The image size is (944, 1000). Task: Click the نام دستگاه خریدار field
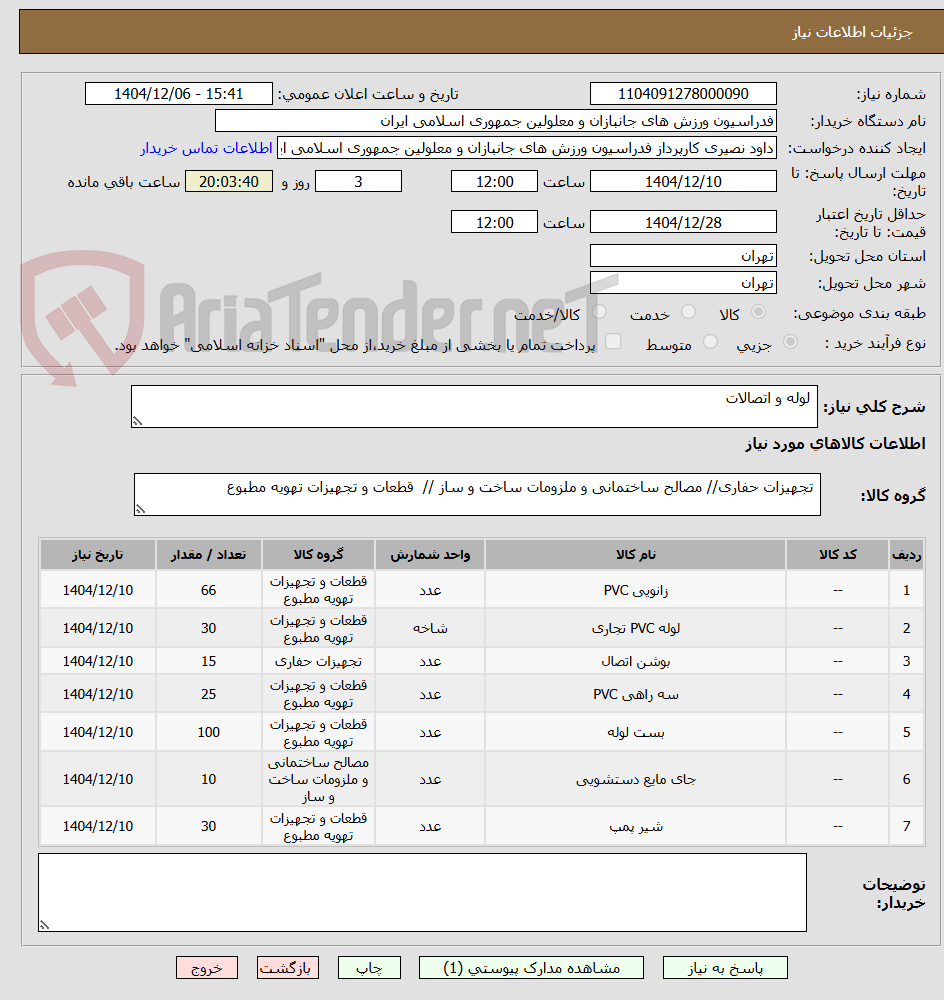click(496, 121)
